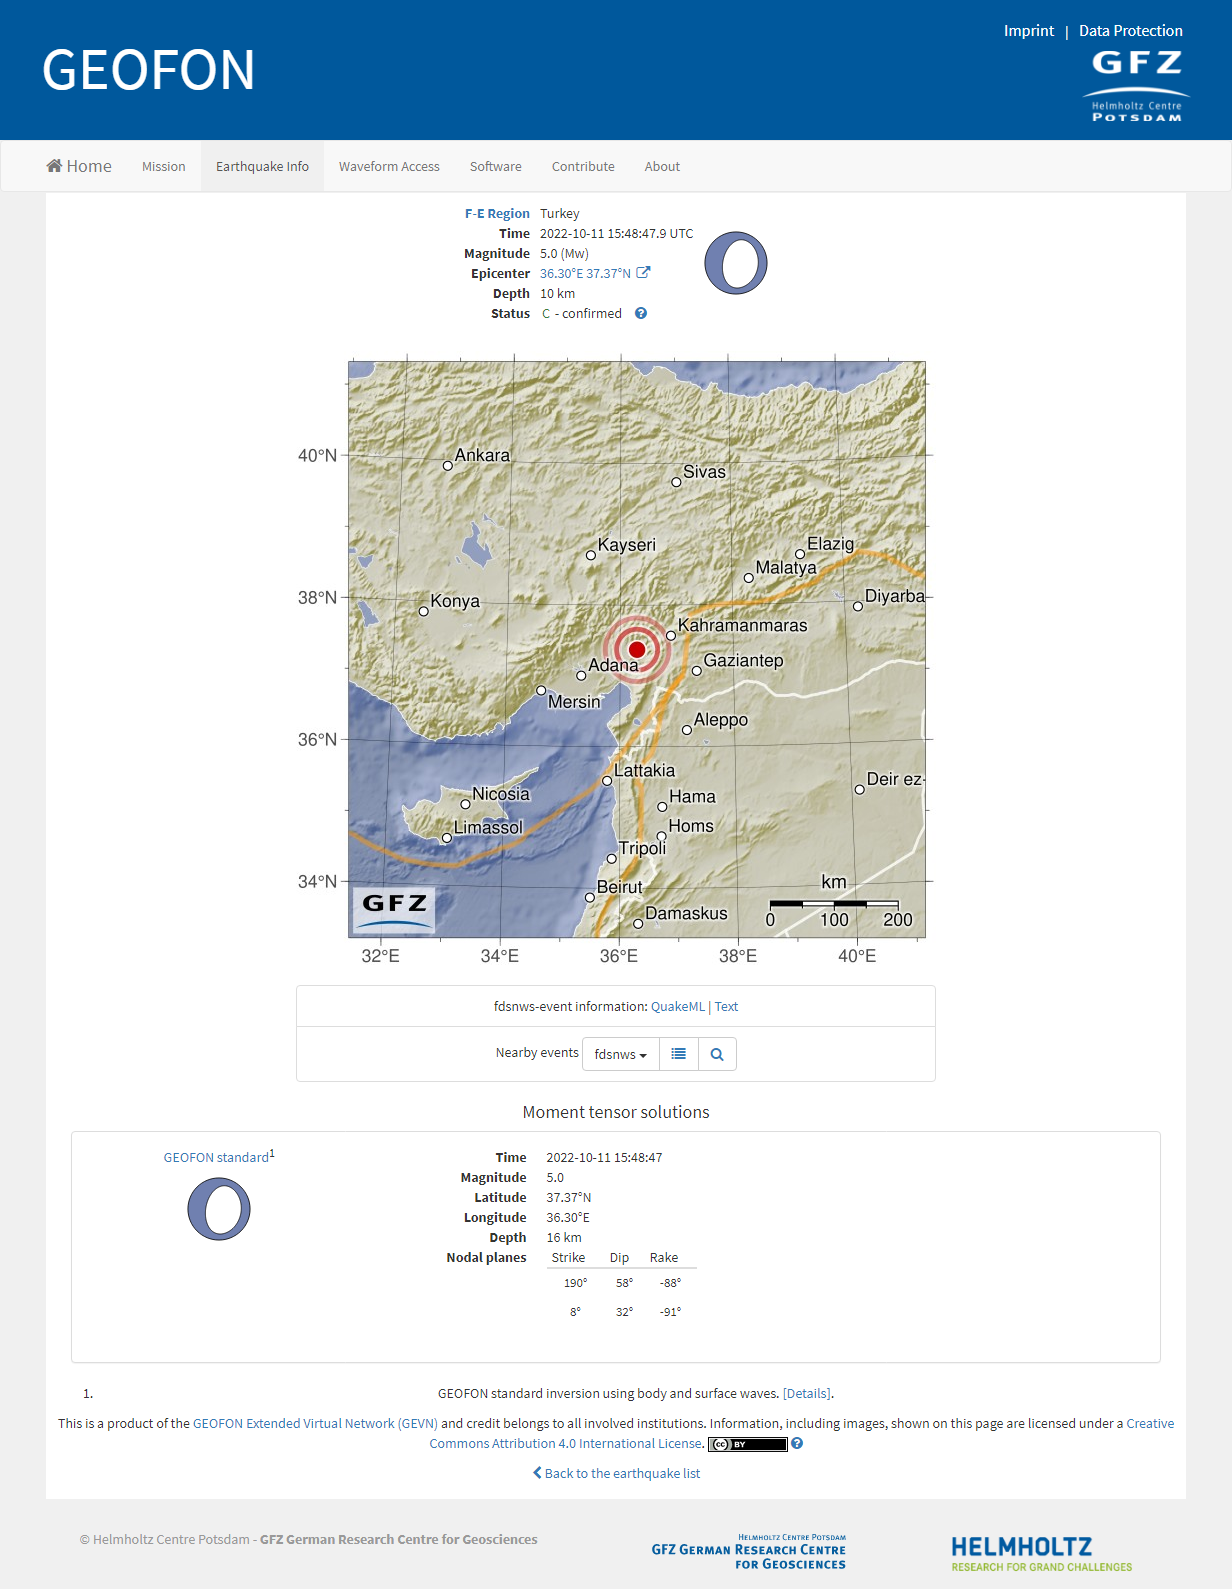The image size is (1232, 1589).
Task: Open the fdsnws nearby events dropdown
Action: tap(620, 1054)
